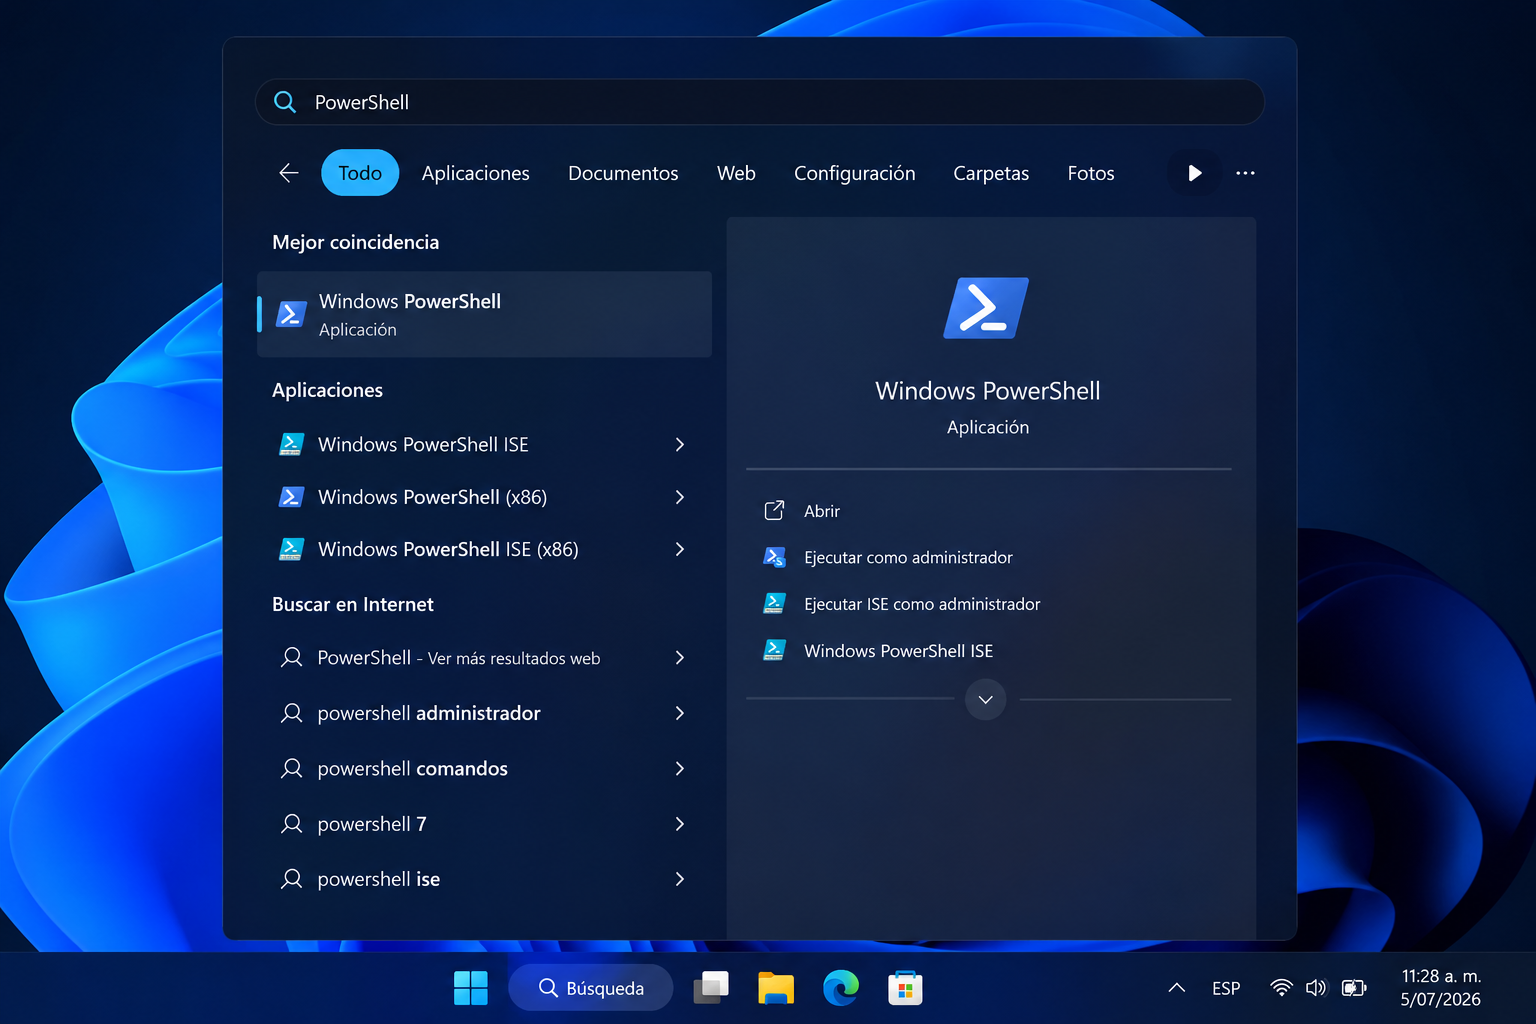Click the volume speaker icon
Viewport: 1536px width, 1024px height.
pyautogui.click(x=1316, y=988)
